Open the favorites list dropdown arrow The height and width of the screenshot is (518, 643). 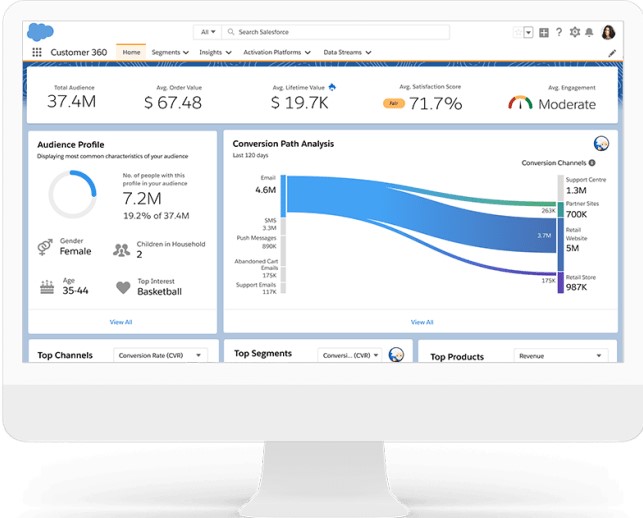(529, 32)
